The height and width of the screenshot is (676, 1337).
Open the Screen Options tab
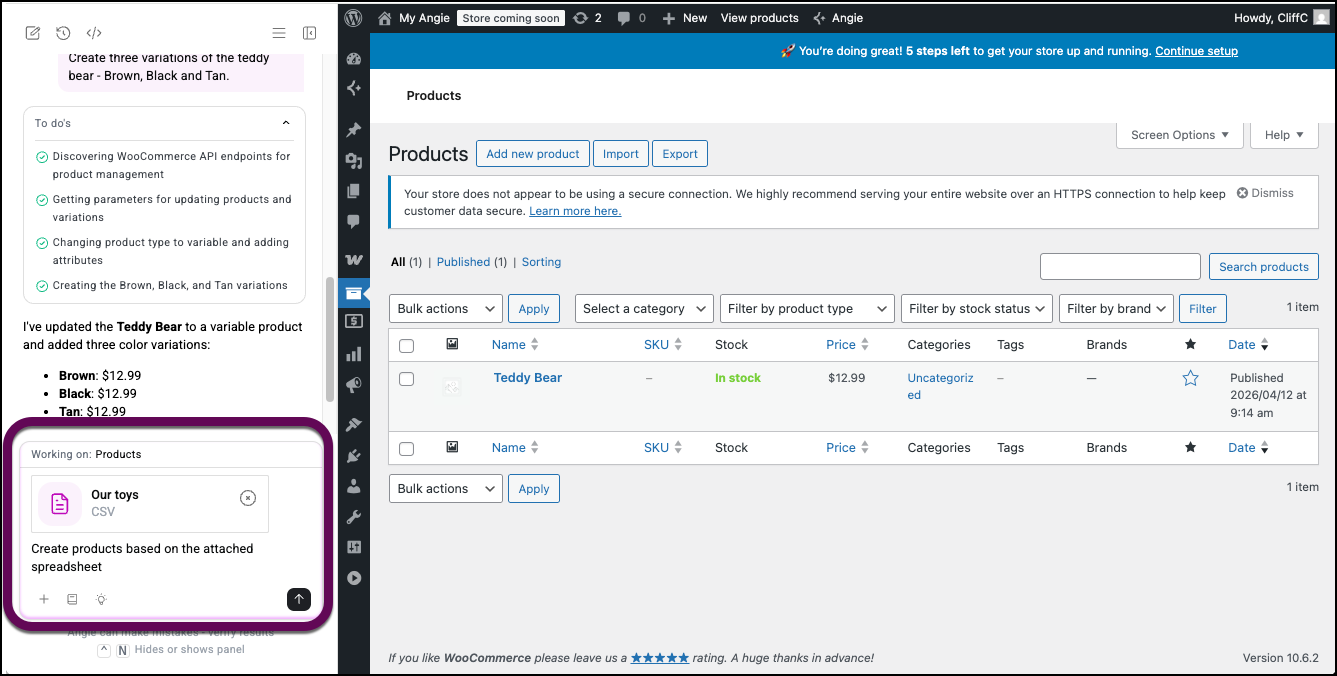coord(1179,135)
